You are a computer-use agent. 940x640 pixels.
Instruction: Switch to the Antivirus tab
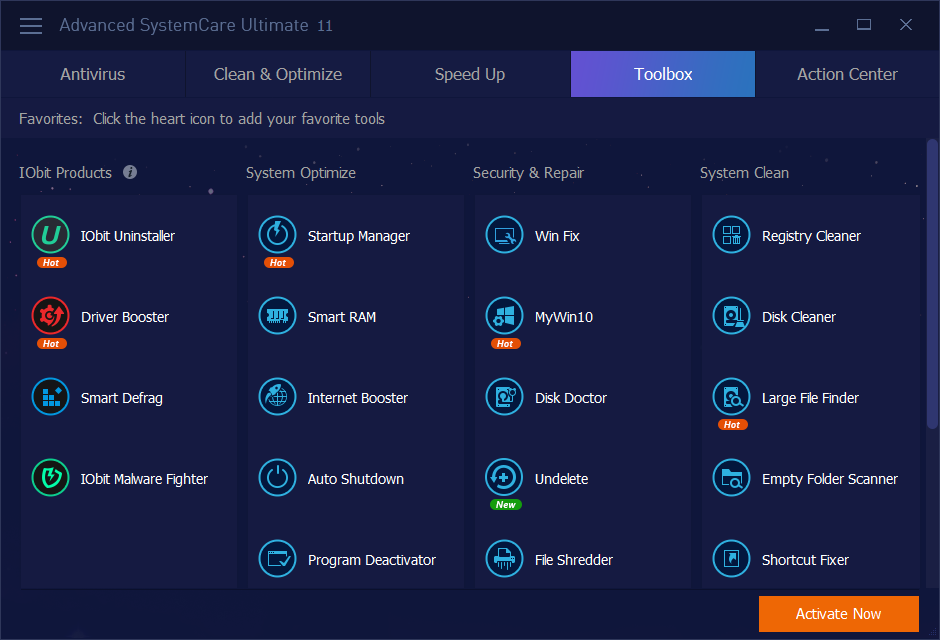(93, 74)
